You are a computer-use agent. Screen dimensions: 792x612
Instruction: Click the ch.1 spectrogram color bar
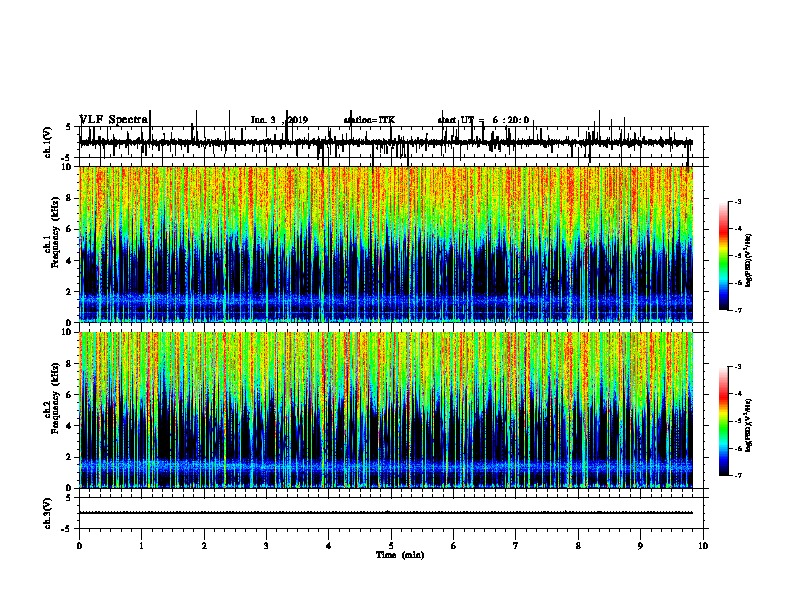coord(724,256)
